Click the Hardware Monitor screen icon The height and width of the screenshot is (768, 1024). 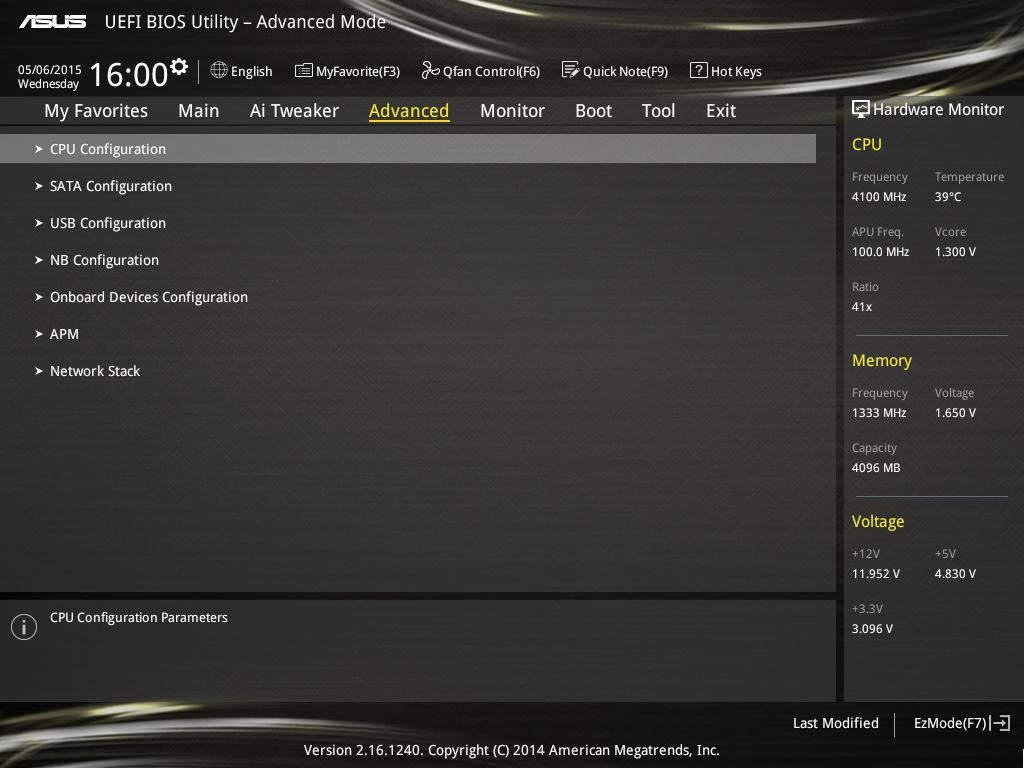coord(861,109)
